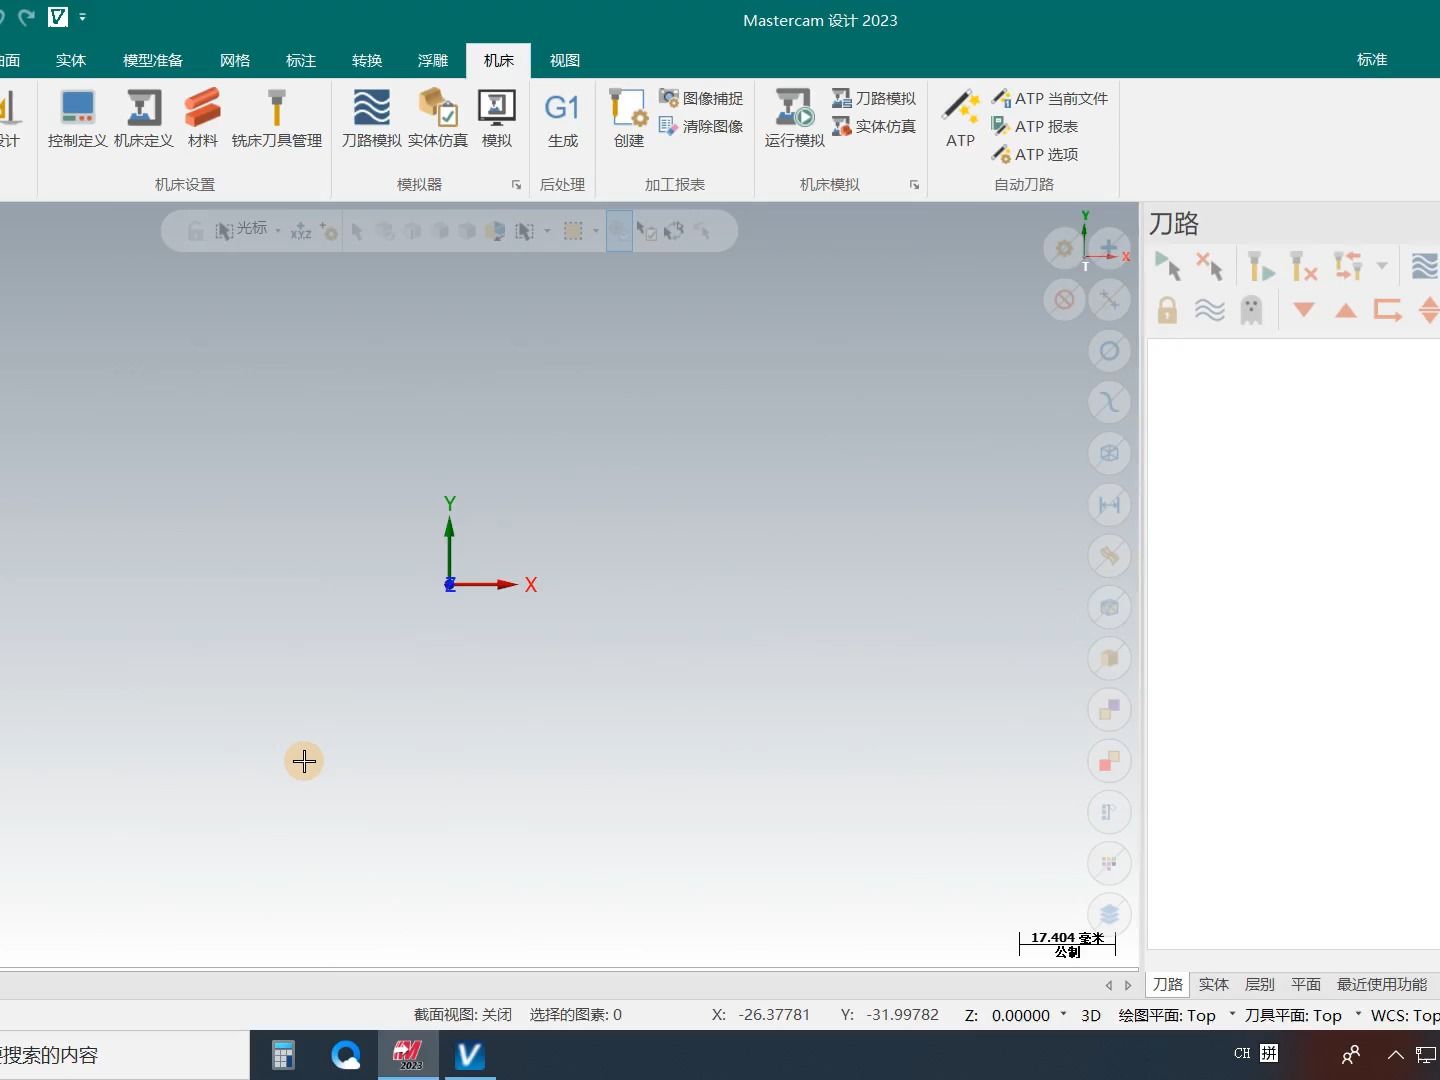
Task: Toggle ghost icon in 刀路 panel
Action: [1251, 310]
